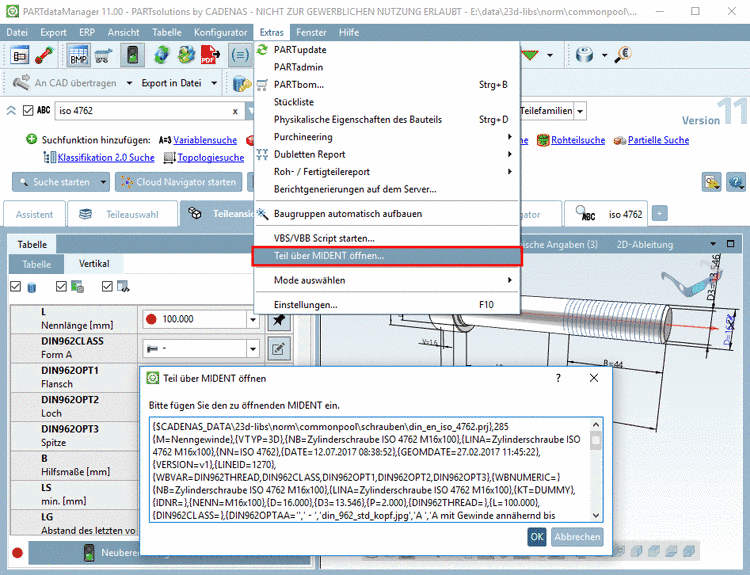Open the Rohteilsuche link
This screenshot has width=750, height=575.
tap(578, 140)
